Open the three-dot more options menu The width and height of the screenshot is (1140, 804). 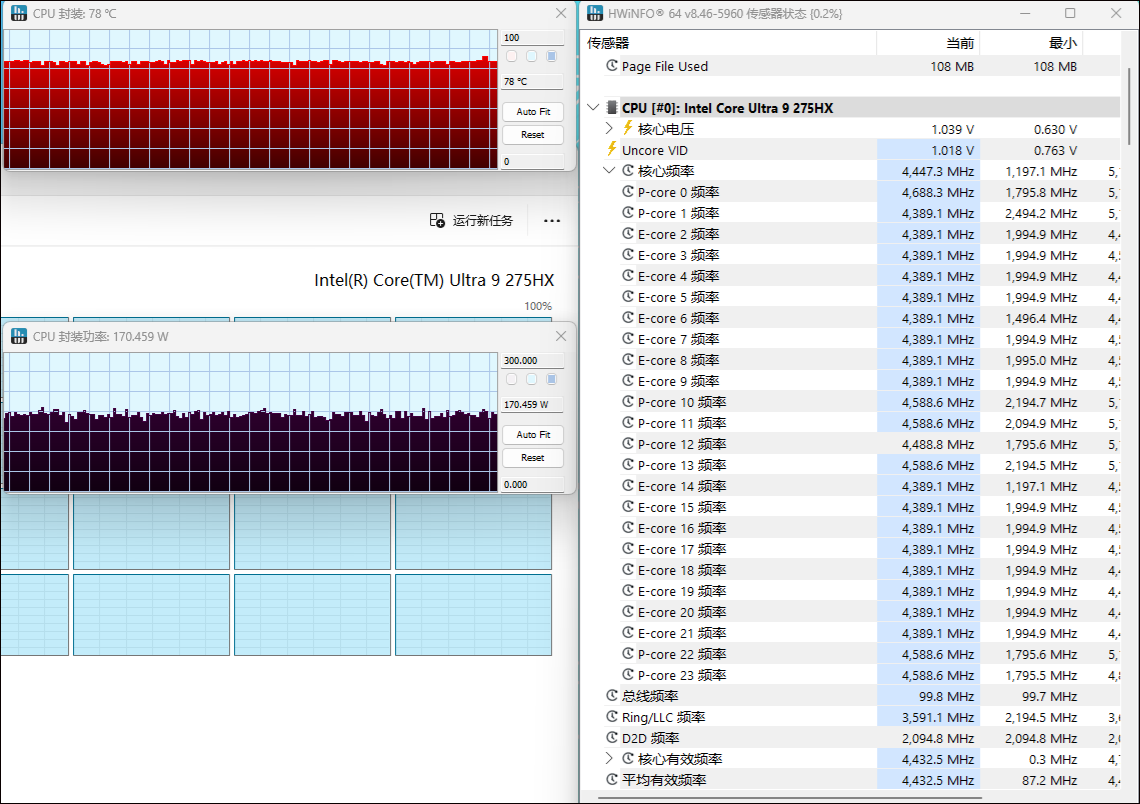coord(552,221)
